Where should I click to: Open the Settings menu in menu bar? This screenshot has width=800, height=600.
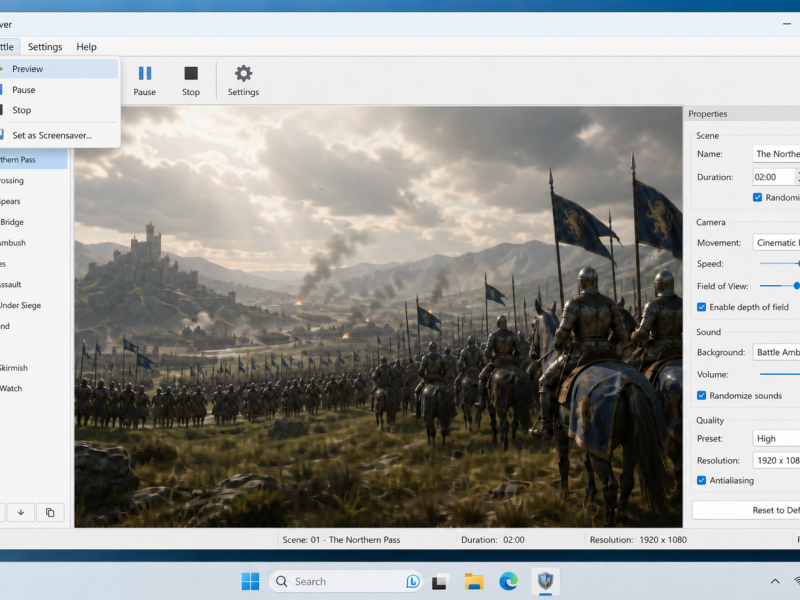tap(45, 47)
